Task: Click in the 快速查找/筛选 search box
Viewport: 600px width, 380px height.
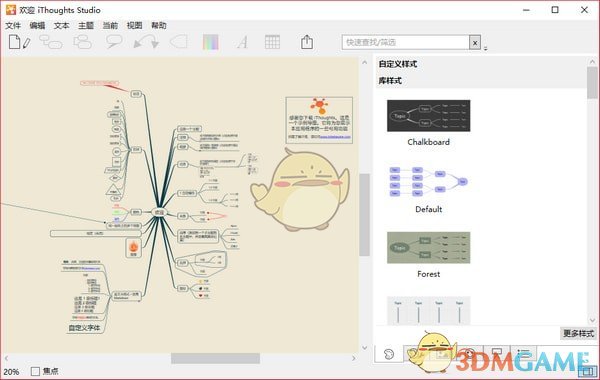Action: click(406, 42)
